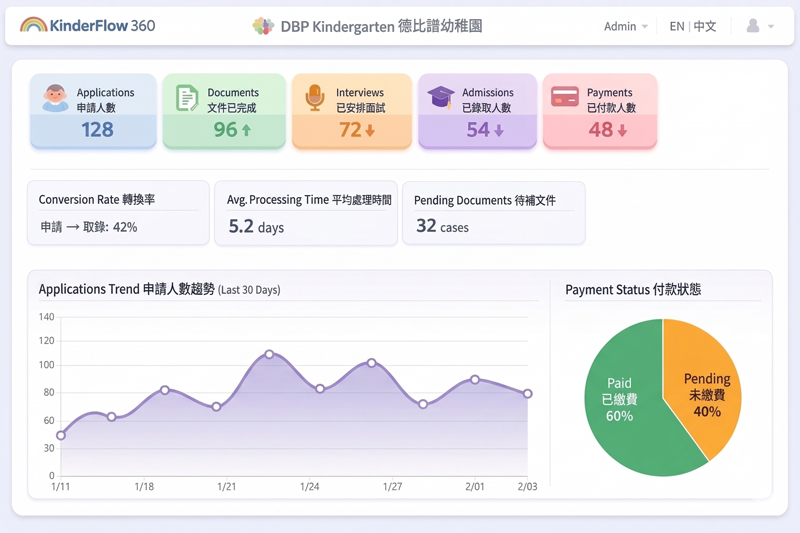The width and height of the screenshot is (800, 533).
Task: Click the Documents file icon
Action: (x=187, y=98)
